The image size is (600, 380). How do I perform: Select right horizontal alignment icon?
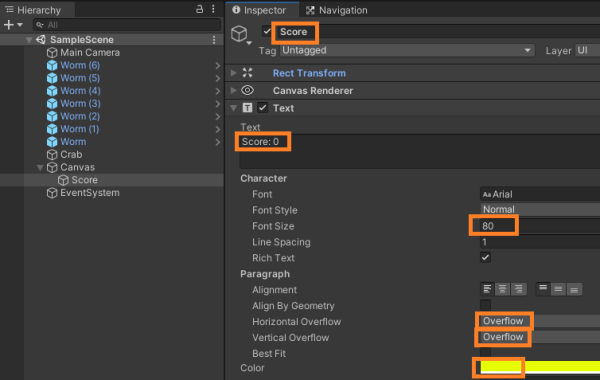coord(518,289)
